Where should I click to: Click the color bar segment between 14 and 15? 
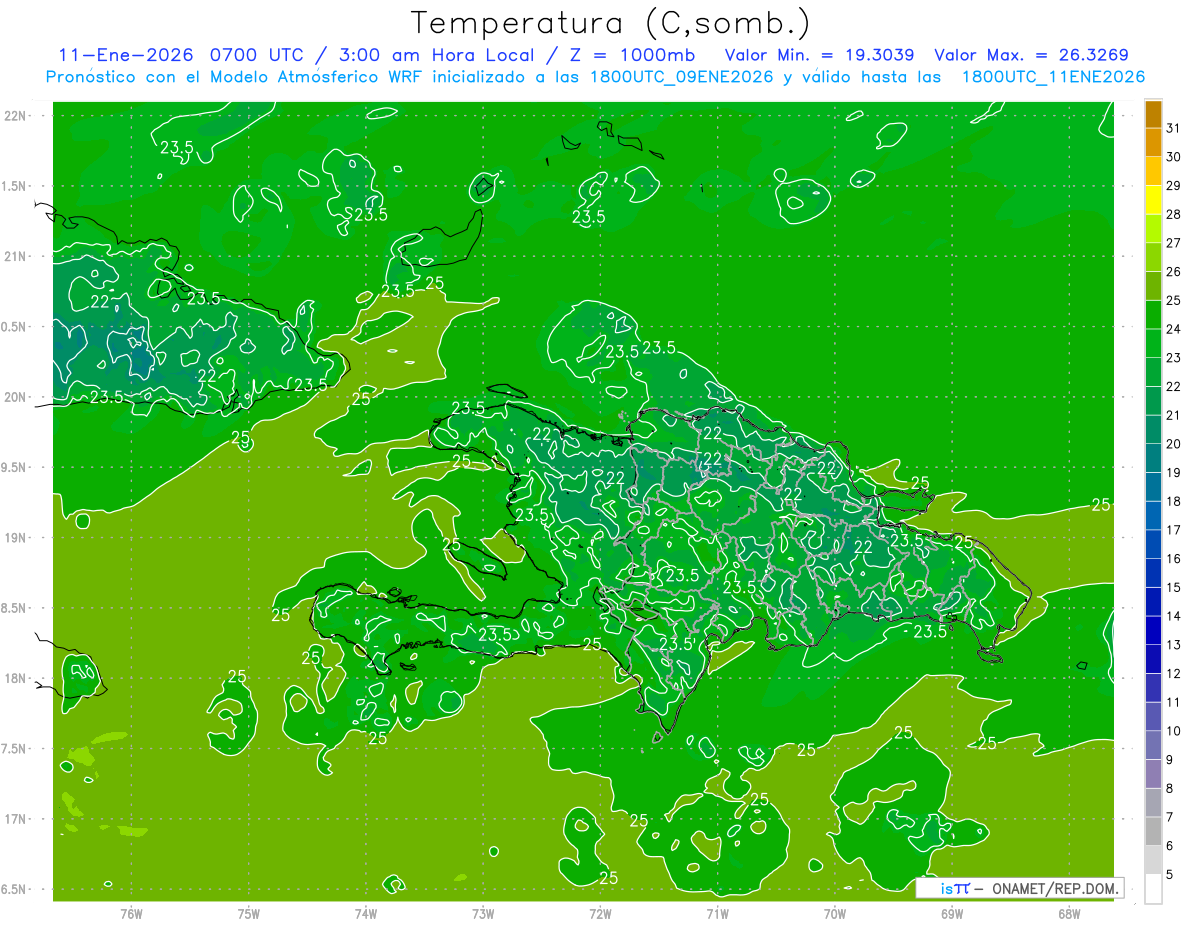click(x=1153, y=602)
